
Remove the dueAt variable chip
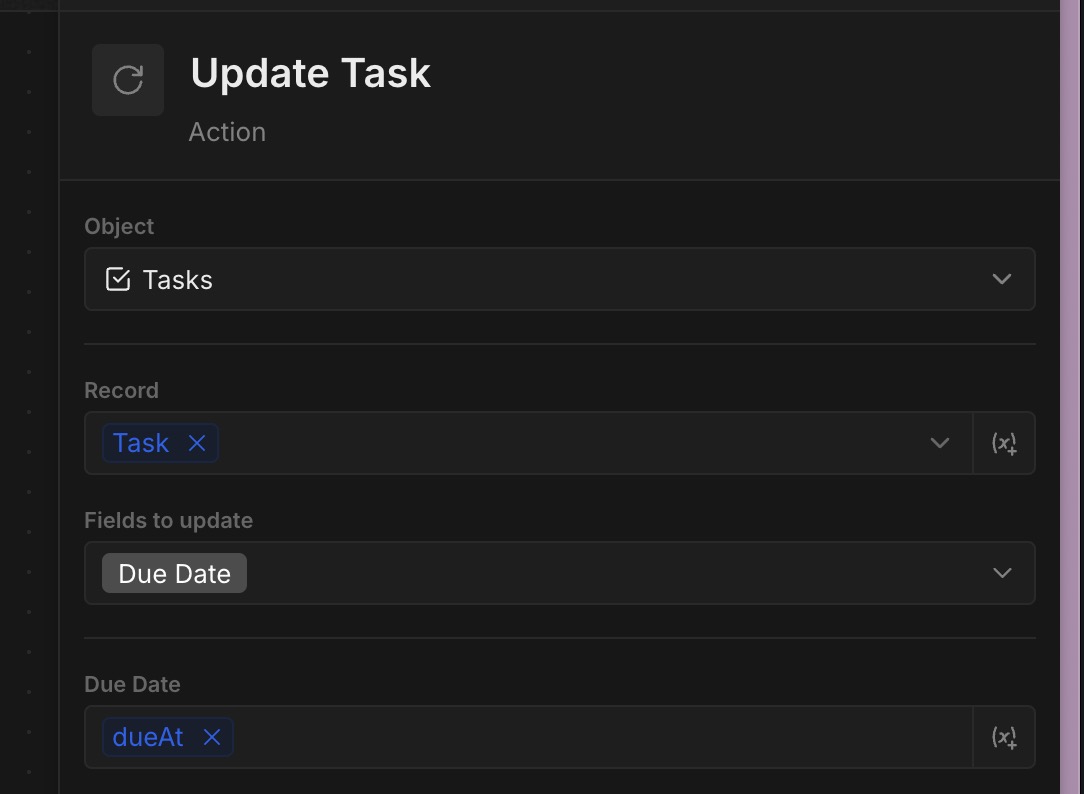(212, 737)
